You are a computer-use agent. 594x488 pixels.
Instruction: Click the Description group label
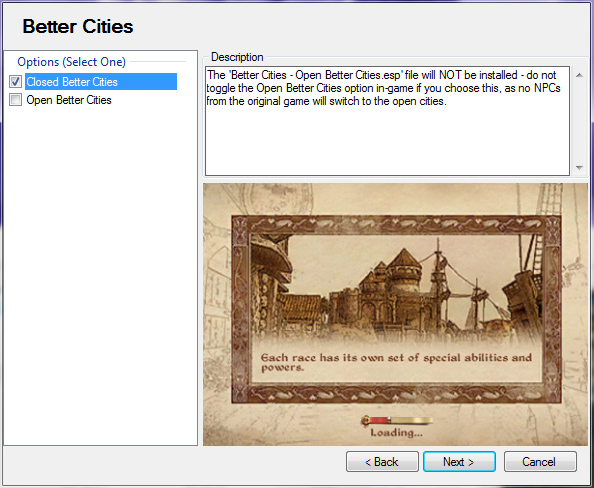pos(237,57)
